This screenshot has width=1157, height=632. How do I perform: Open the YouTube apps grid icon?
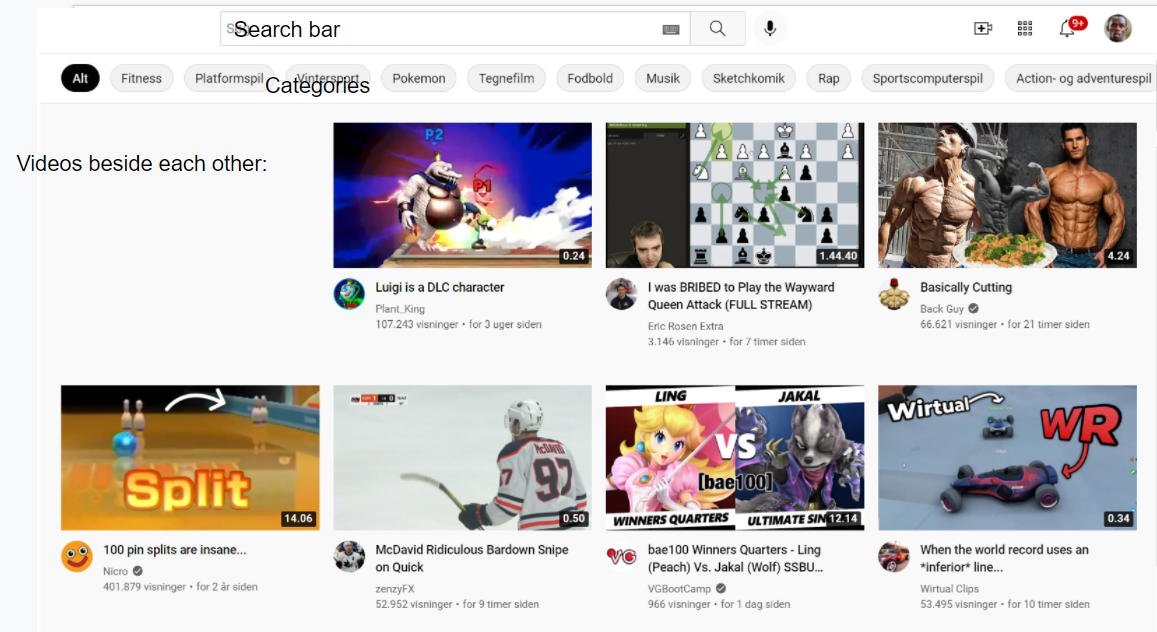click(x=1025, y=29)
